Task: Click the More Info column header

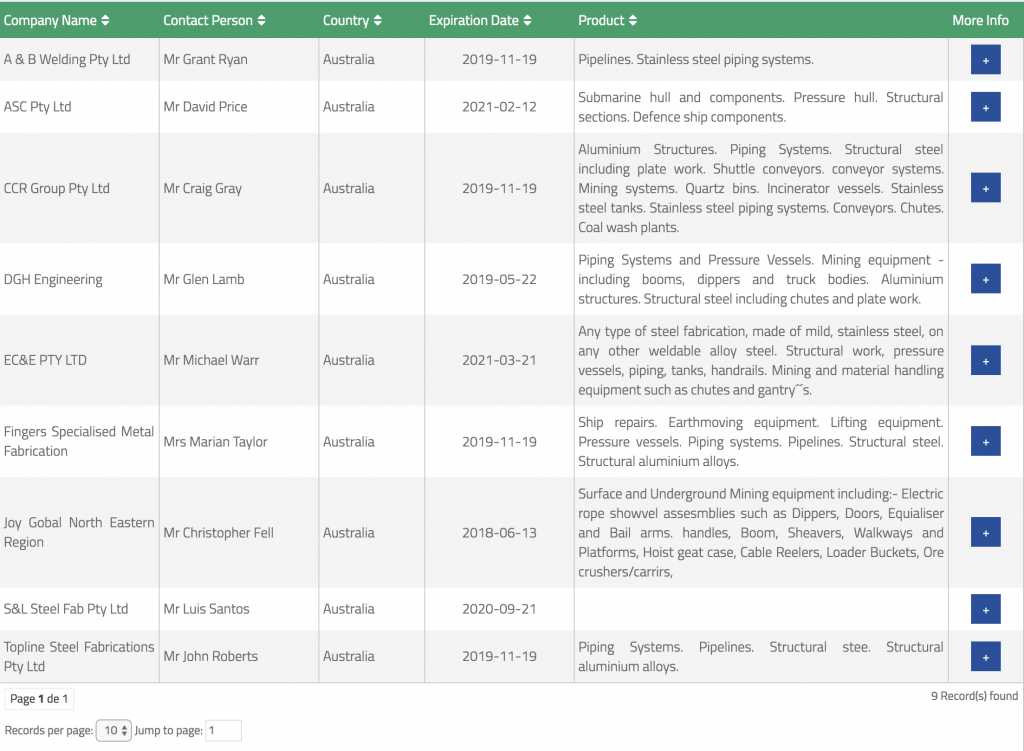Action: (x=980, y=20)
